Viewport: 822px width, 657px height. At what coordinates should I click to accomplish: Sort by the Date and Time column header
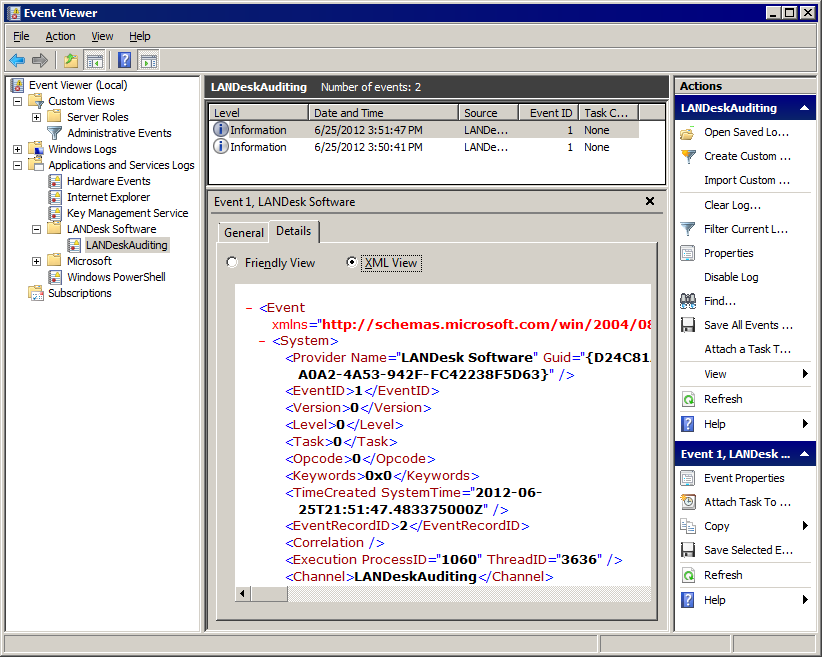pos(383,113)
